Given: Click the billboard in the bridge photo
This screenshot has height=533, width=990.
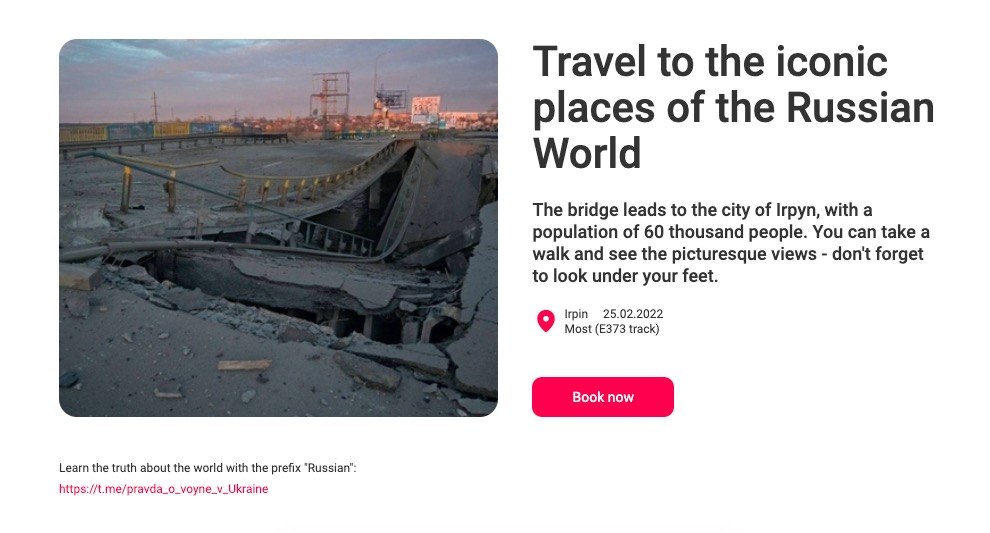Looking at the screenshot, I should 425,107.
